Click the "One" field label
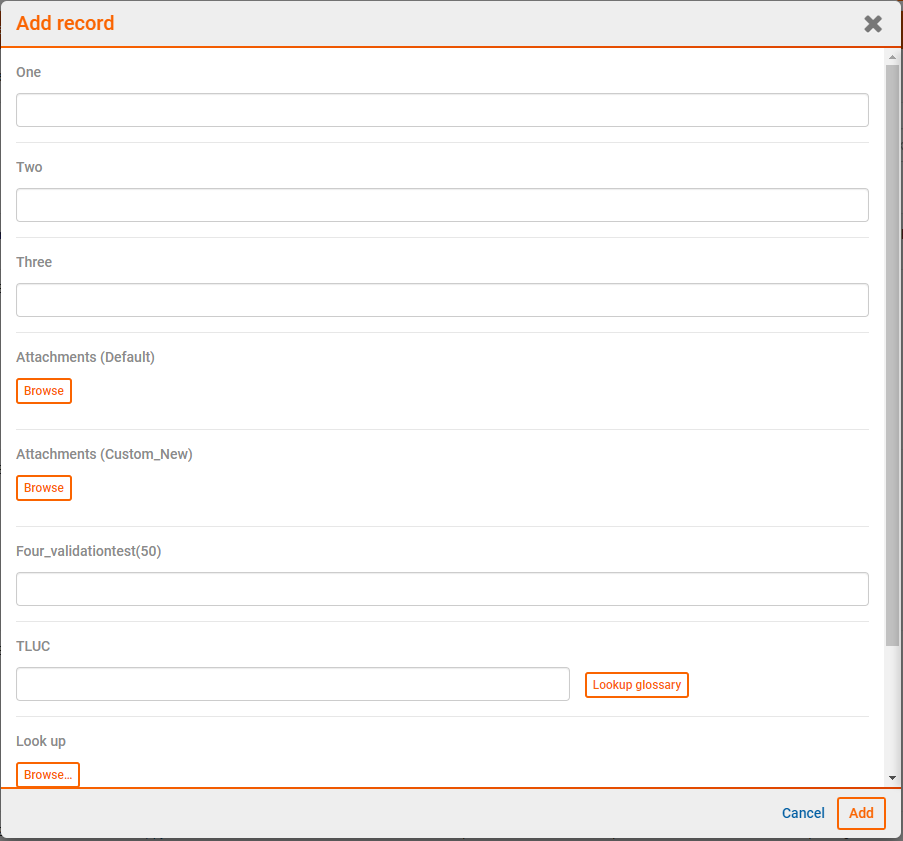 [x=29, y=72]
